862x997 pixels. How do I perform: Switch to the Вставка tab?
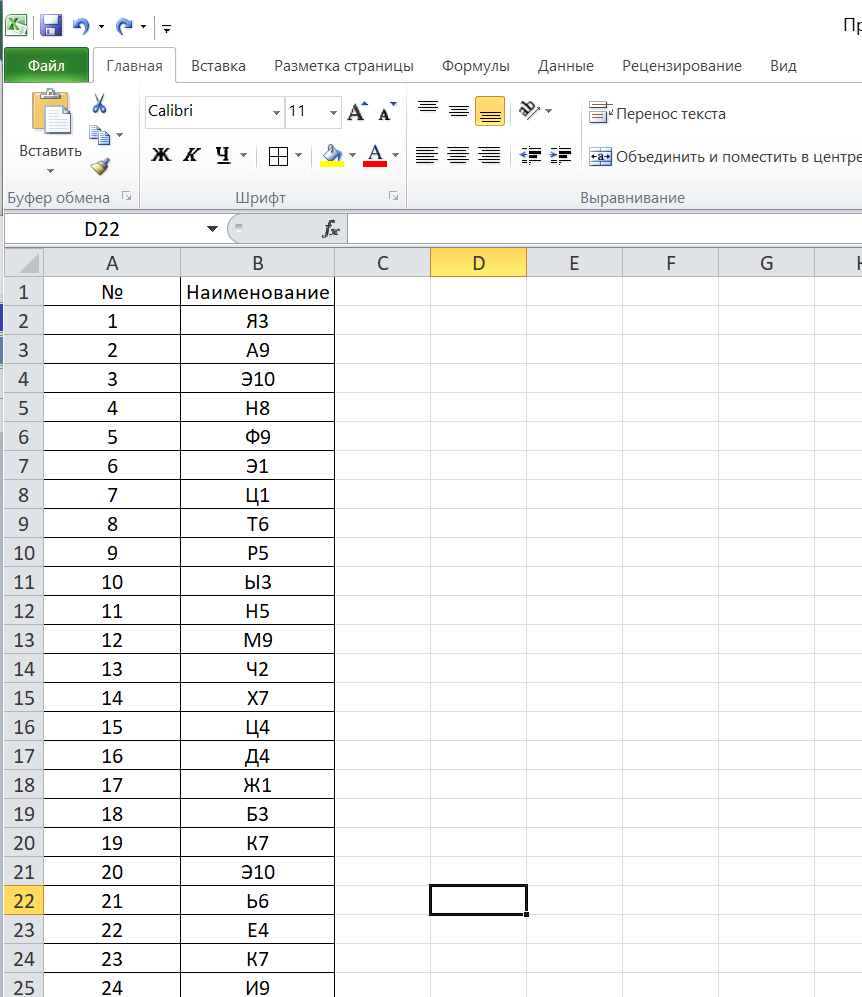pos(218,65)
